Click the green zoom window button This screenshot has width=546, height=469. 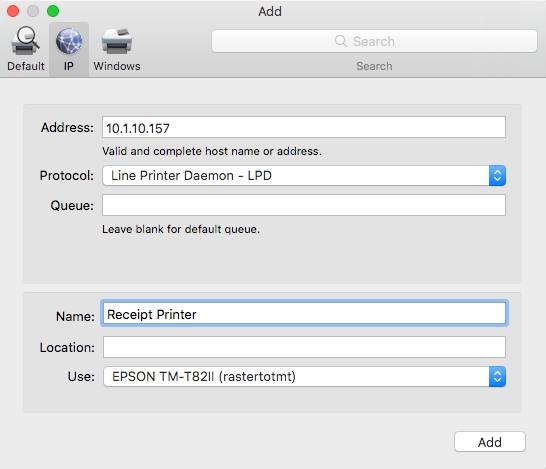53,11
